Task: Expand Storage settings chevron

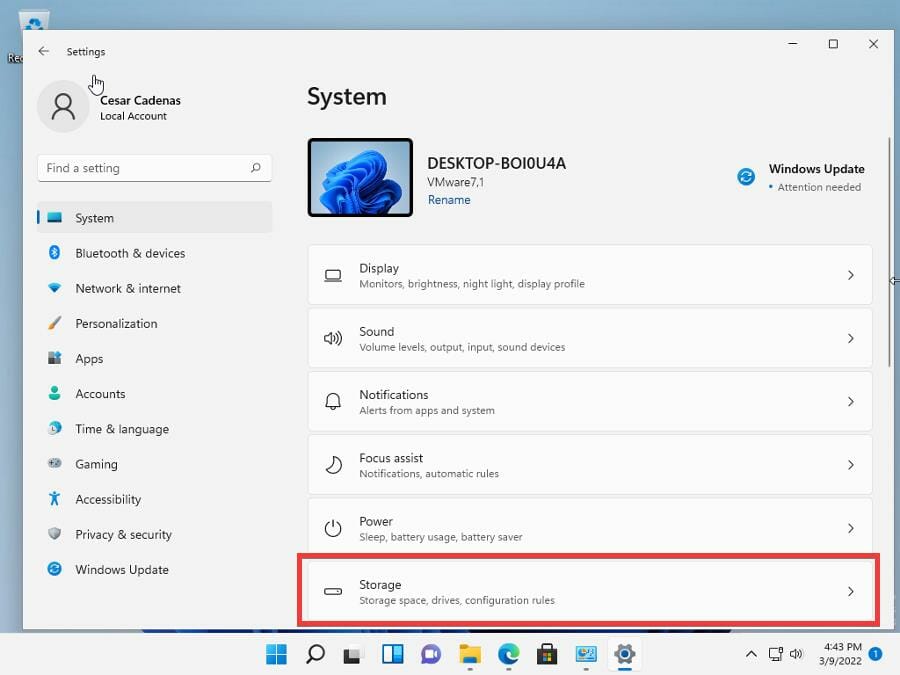Action: [851, 591]
